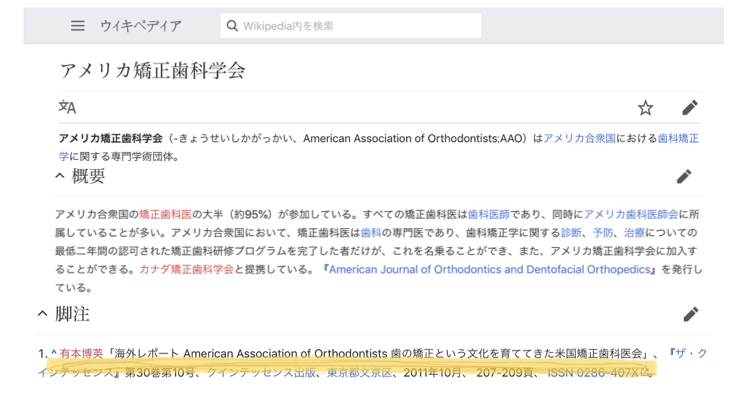Screen dimensions: 738x400
Task: Open the ISSN 0286-407X external link
Action: click(x=598, y=373)
